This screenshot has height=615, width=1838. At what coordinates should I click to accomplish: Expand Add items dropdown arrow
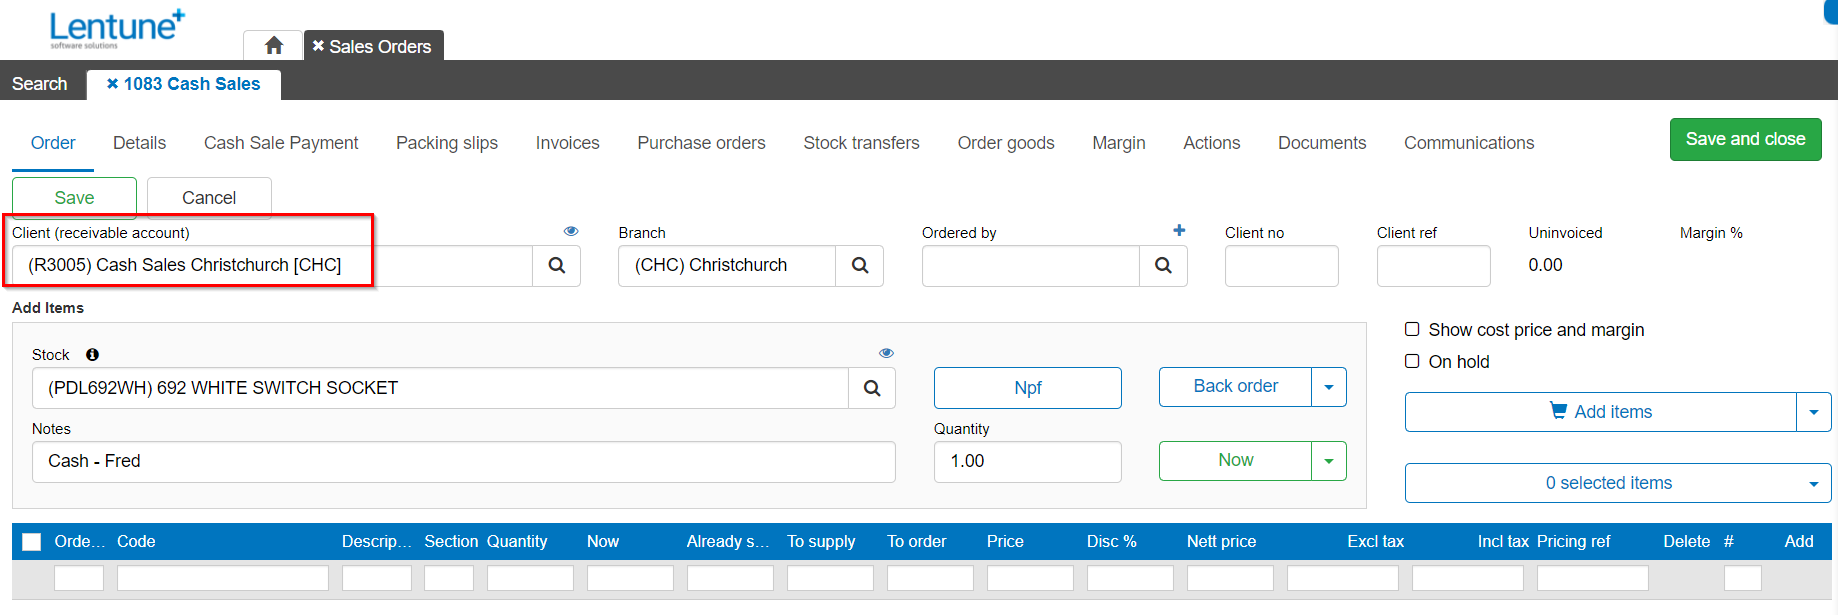click(x=1814, y=412)
